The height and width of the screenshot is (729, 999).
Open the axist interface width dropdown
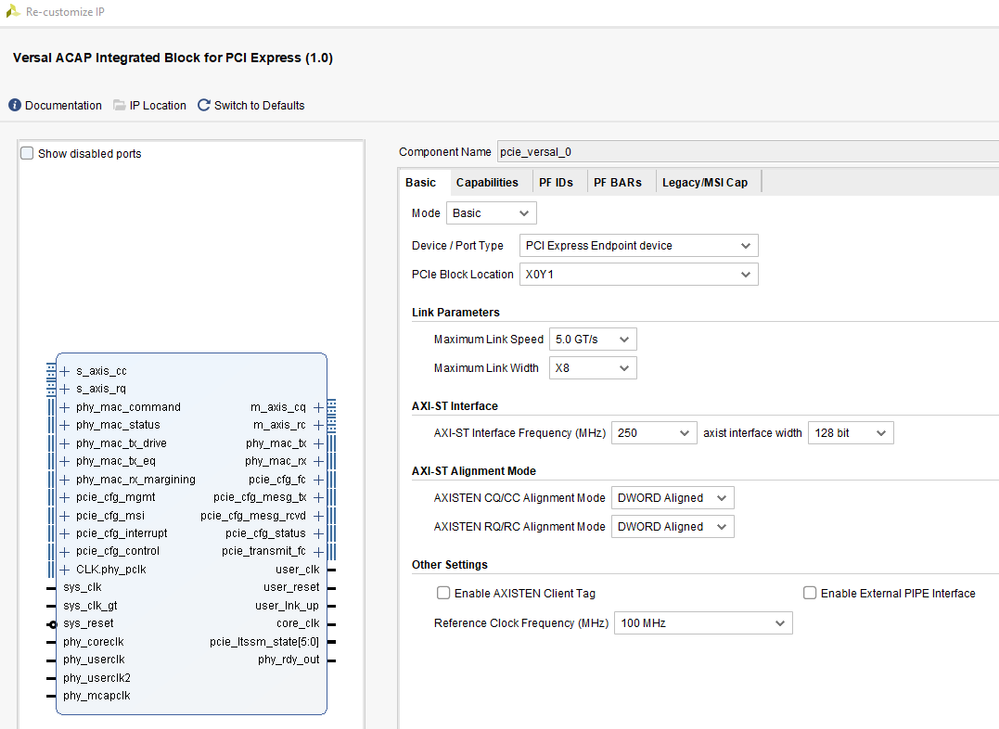click(x=850, y=433)
